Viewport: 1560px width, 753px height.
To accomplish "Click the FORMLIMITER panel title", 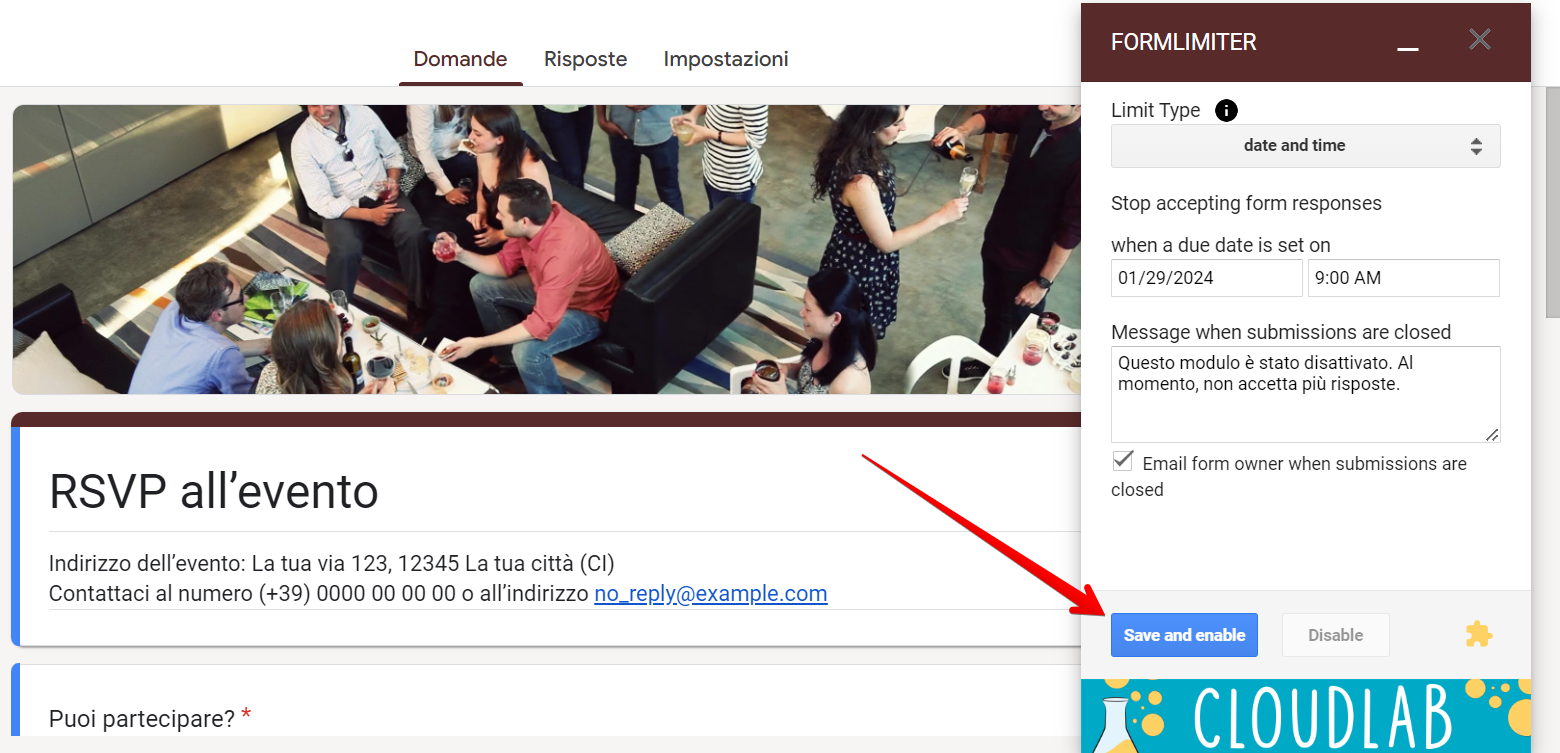I will (1183, 42).
